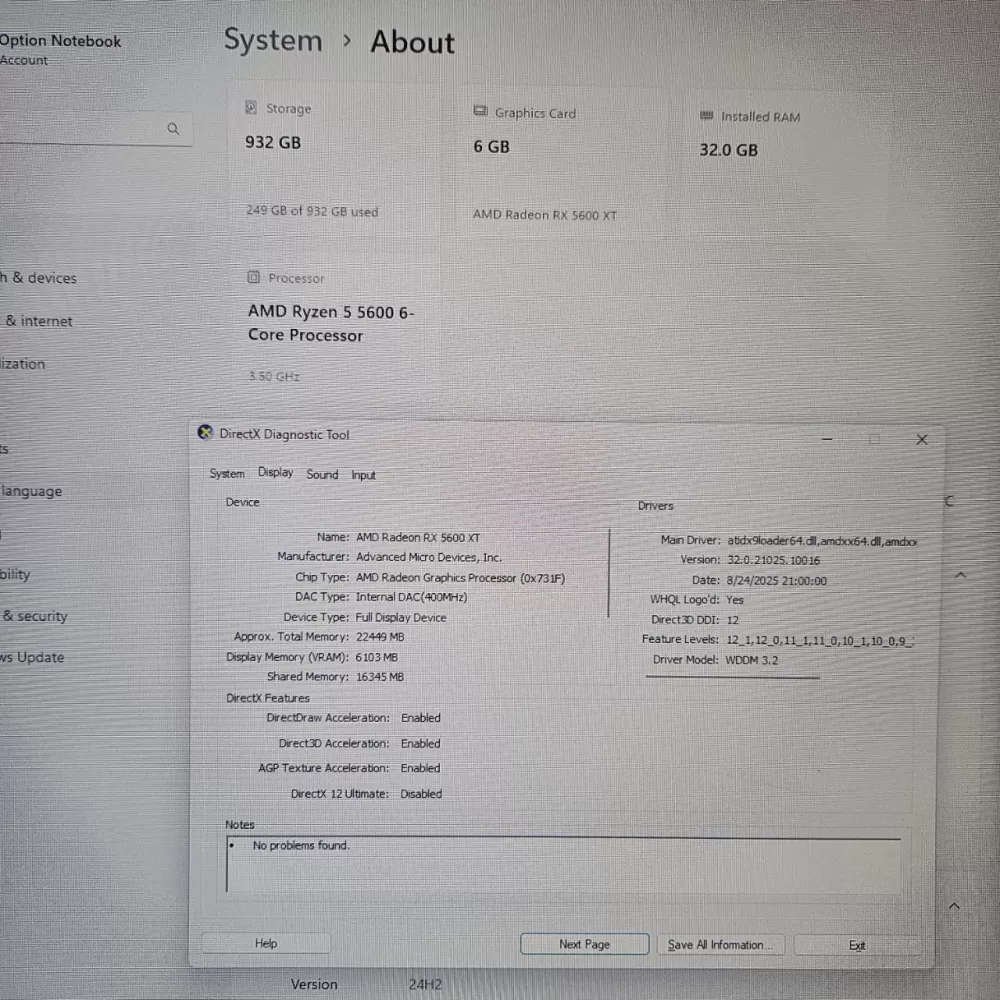Click the Installed RAM icon
This screenshot has height=1000, width=1000.
click(706, 115)
